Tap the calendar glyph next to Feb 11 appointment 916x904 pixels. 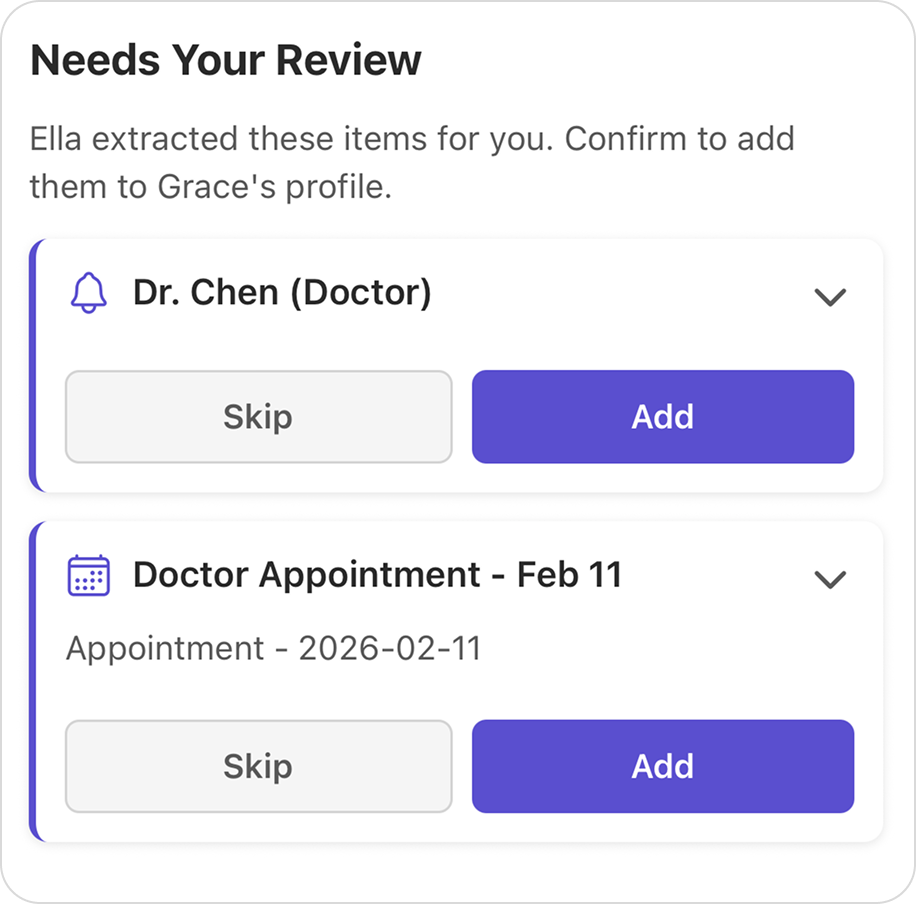point(88,576)
